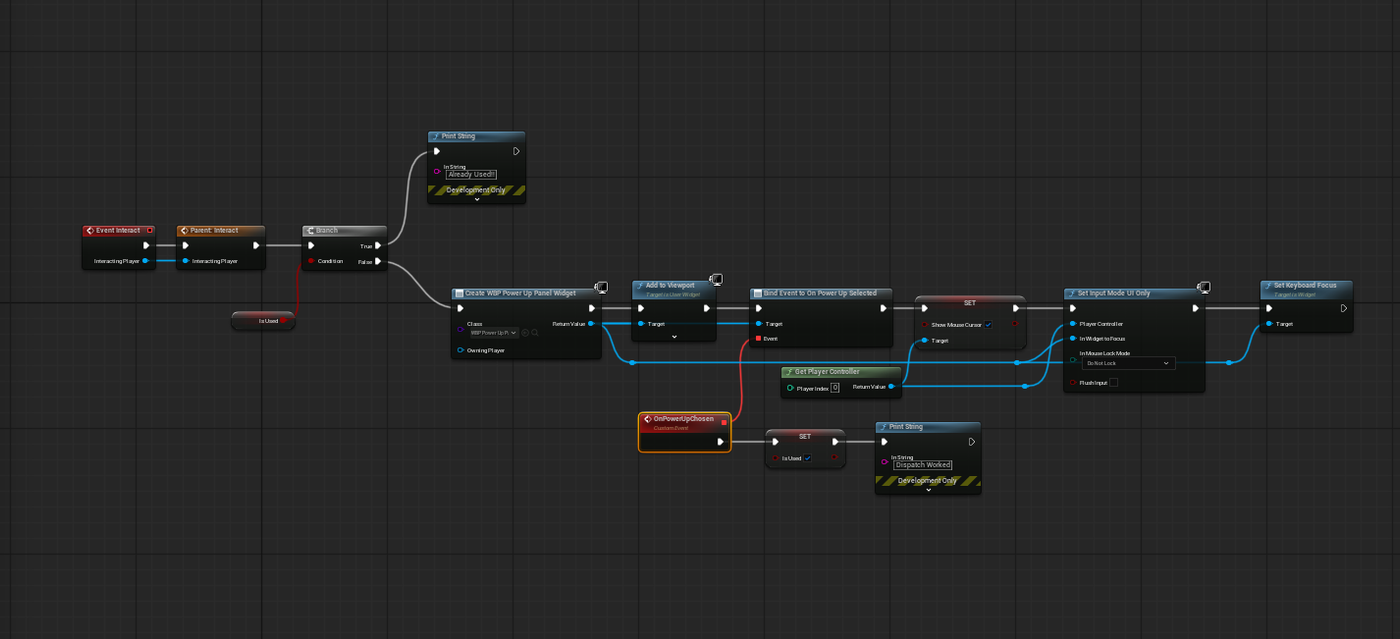Click Event Interact's Interacting Player output pin

coord(146,261)
